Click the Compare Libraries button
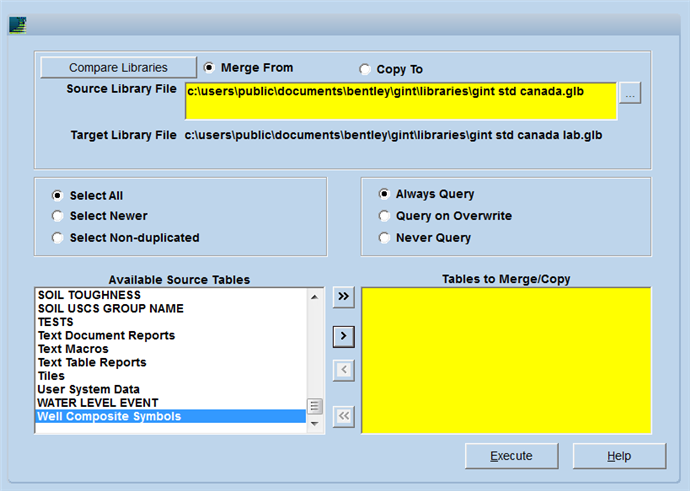Viewport: 690px width, 491px height. pyautogui.click(x=118, y=68)
